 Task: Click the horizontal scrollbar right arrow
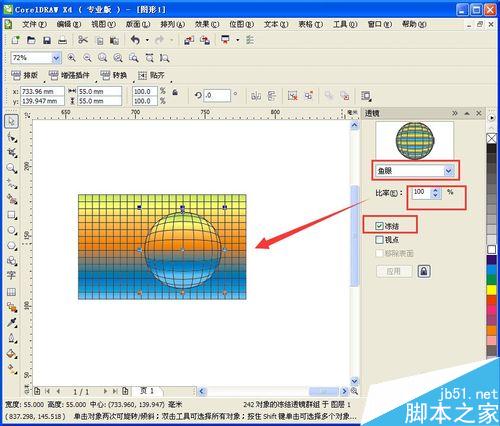tap(344, 391)
